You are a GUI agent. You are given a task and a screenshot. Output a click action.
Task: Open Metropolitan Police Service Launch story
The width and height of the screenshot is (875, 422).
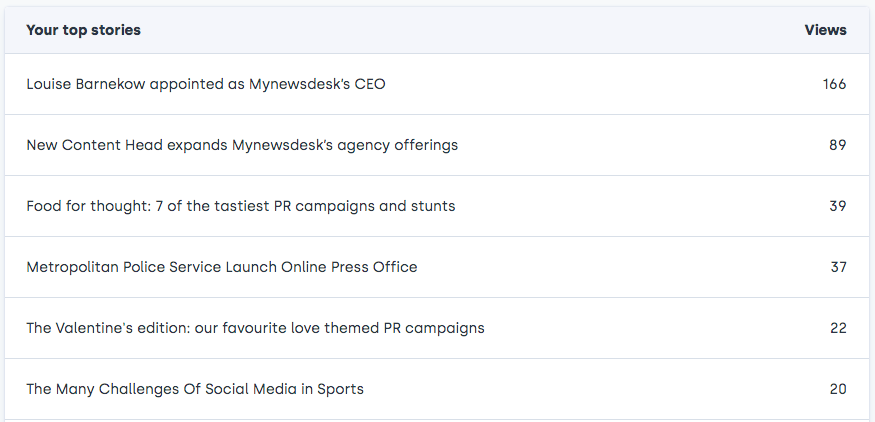(x=222, y=267)
